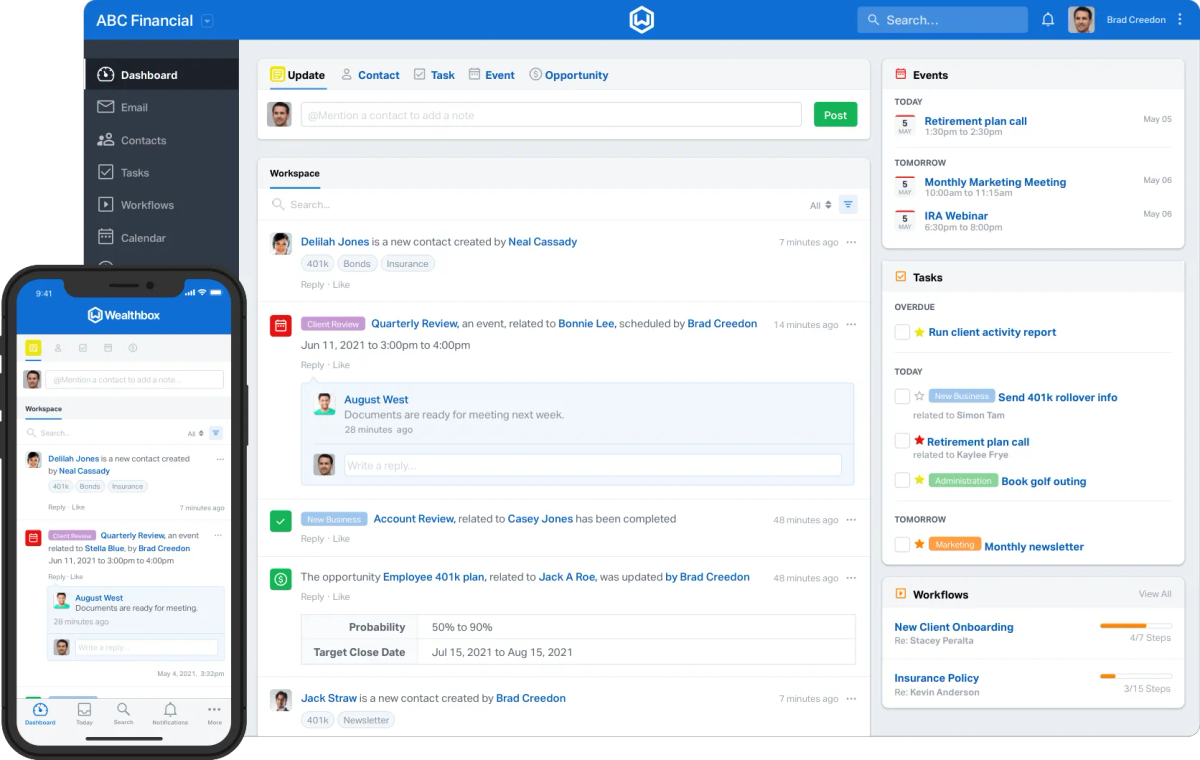The height and width of the screenshot is (760, 1200).
Task: Select the Task tab in composer
Action: [434, 75]
